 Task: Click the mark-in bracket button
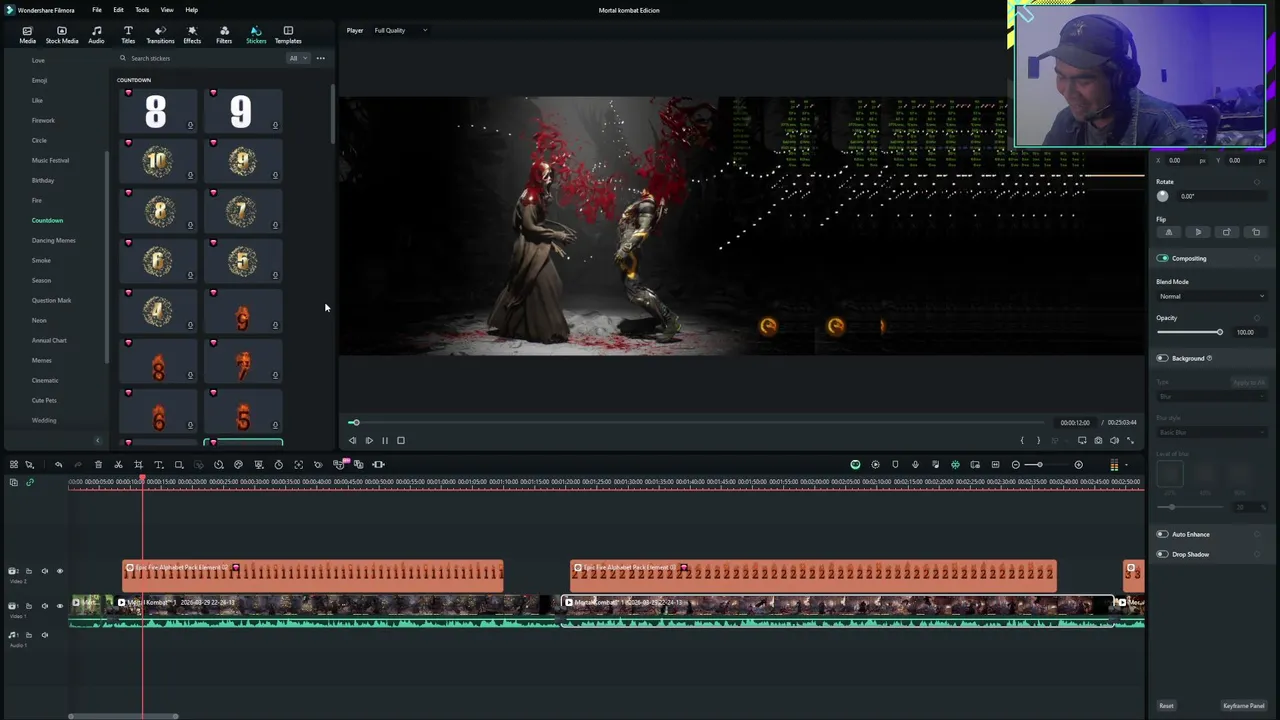coord(1022,441)
